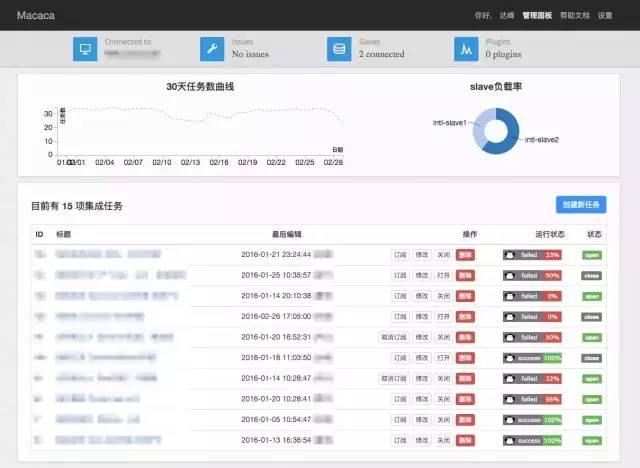Open the 管理面板 nav item
This screenshot has width=640, height=468.
[537, 16]
